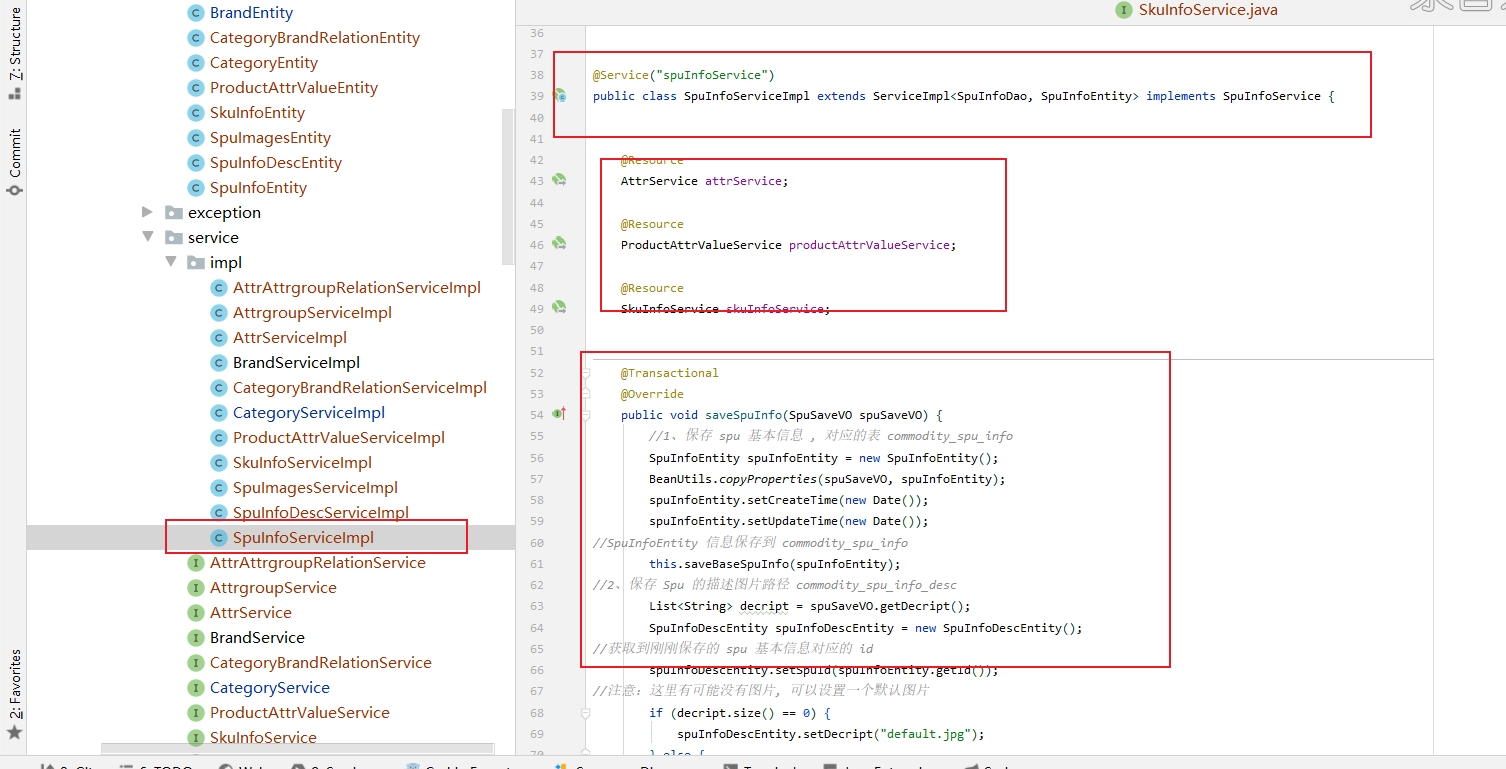Open the Favorites star icon
1506x769 pixels.
pos(14,732)
